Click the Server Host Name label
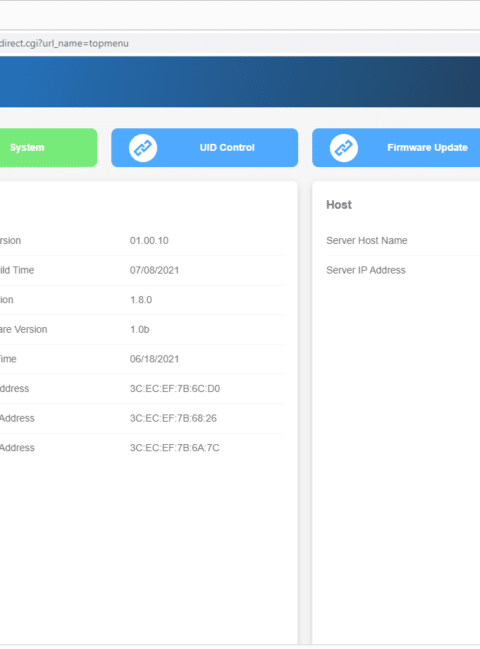The height and width of the screenshot is (650, 480). pos(366,240)
